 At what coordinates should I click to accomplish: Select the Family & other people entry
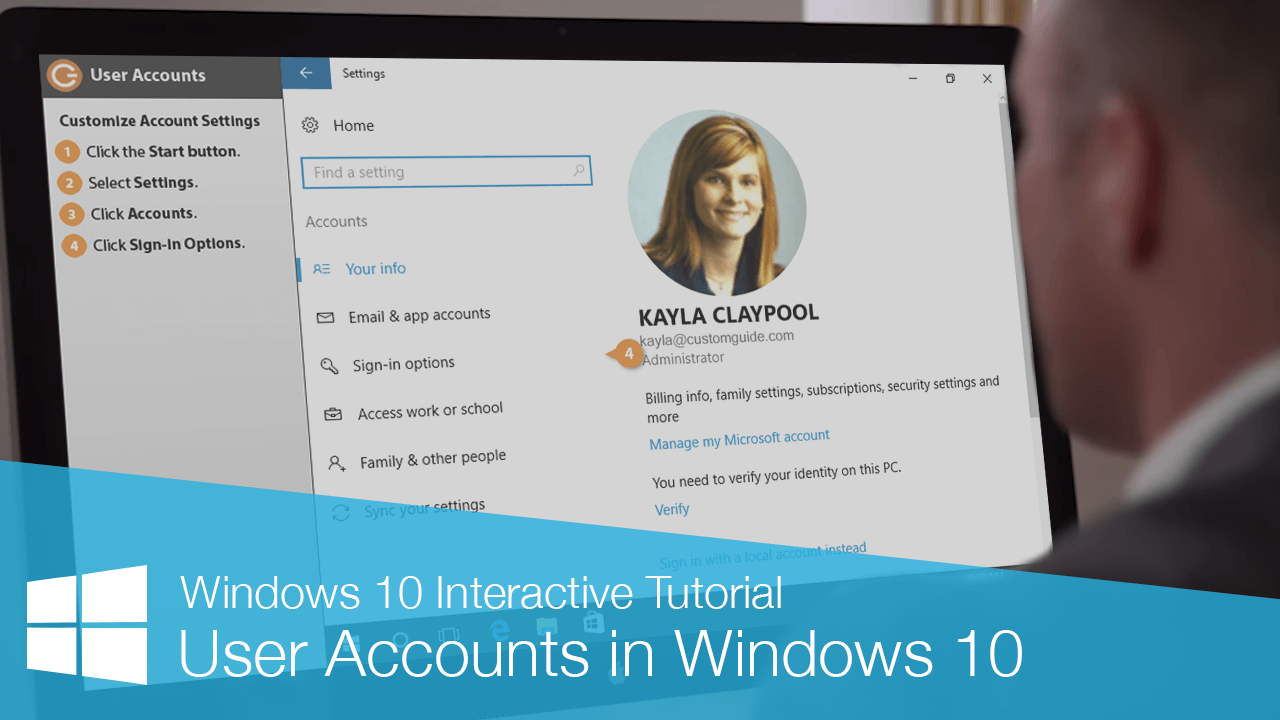coord(432,457)
